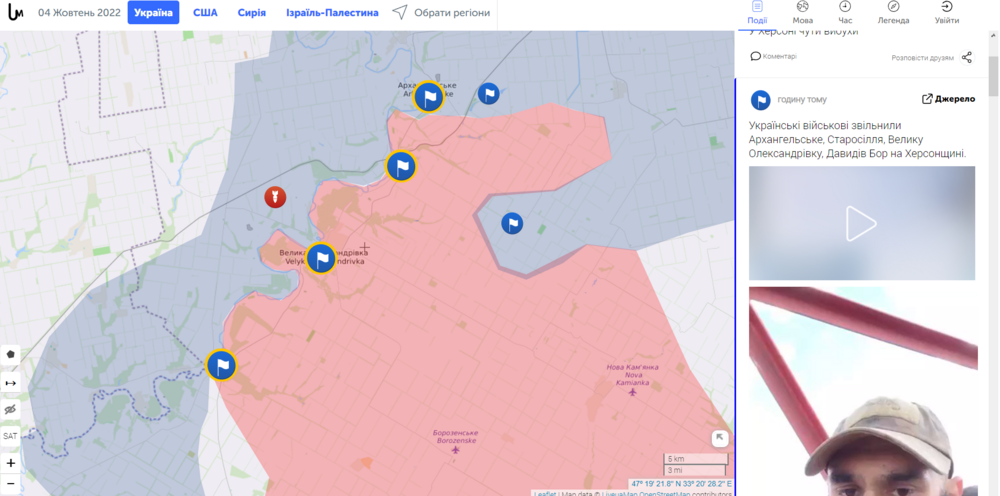Click the small flag marker right of Архангельське

pos(489,94)
